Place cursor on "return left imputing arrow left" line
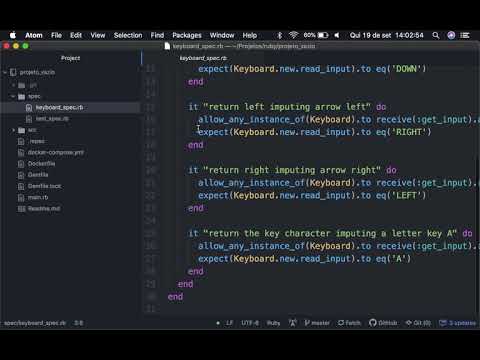Screen dimensions: 480x360 click(x=287, y=107)
